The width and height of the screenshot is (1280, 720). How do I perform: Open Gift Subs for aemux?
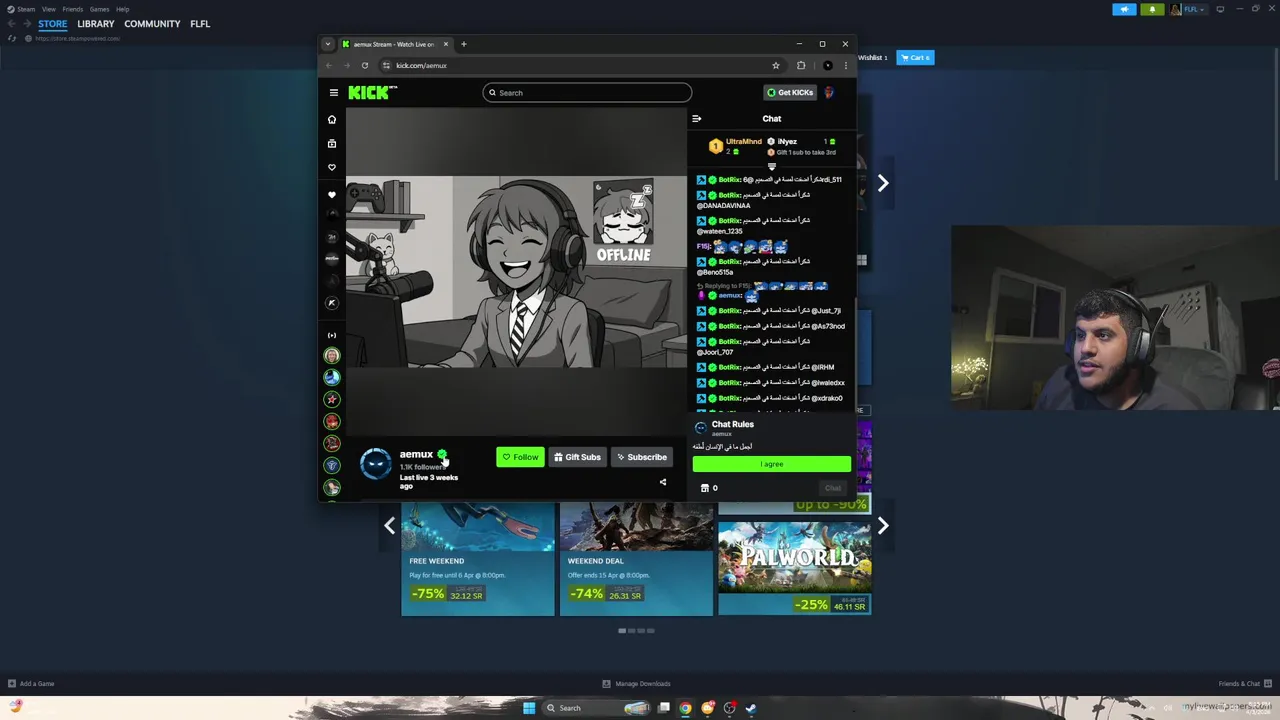tap(577, 457)
